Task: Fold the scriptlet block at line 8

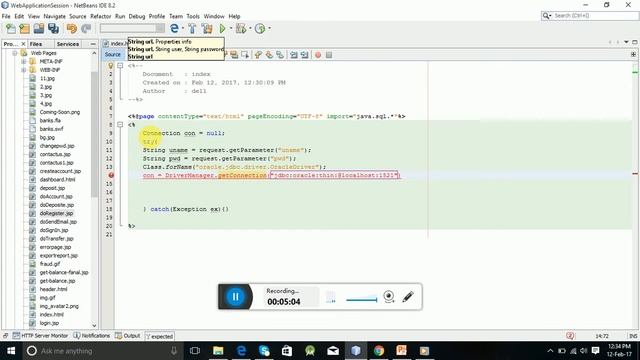Action: (x=120, y=124)
